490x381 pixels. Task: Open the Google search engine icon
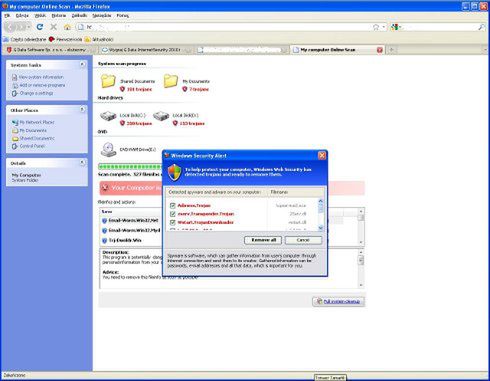[395, 27]
